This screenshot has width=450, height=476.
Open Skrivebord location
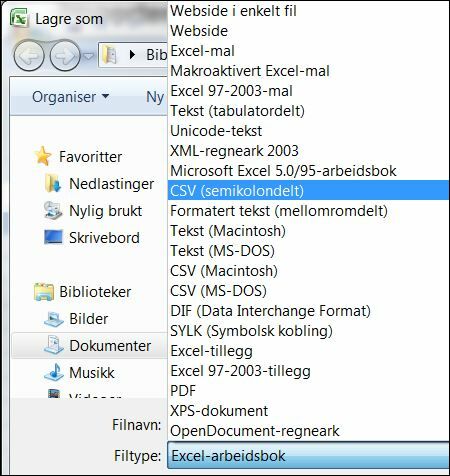[x=104, y=238]
